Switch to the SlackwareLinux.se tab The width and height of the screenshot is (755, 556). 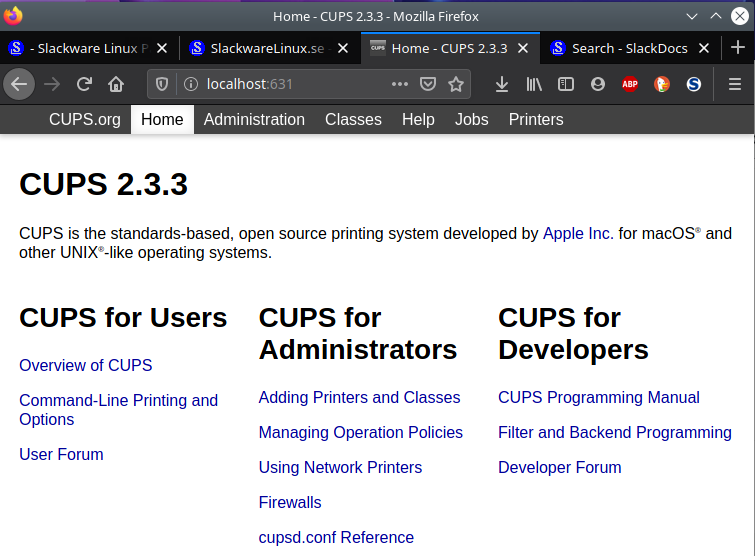270,48
